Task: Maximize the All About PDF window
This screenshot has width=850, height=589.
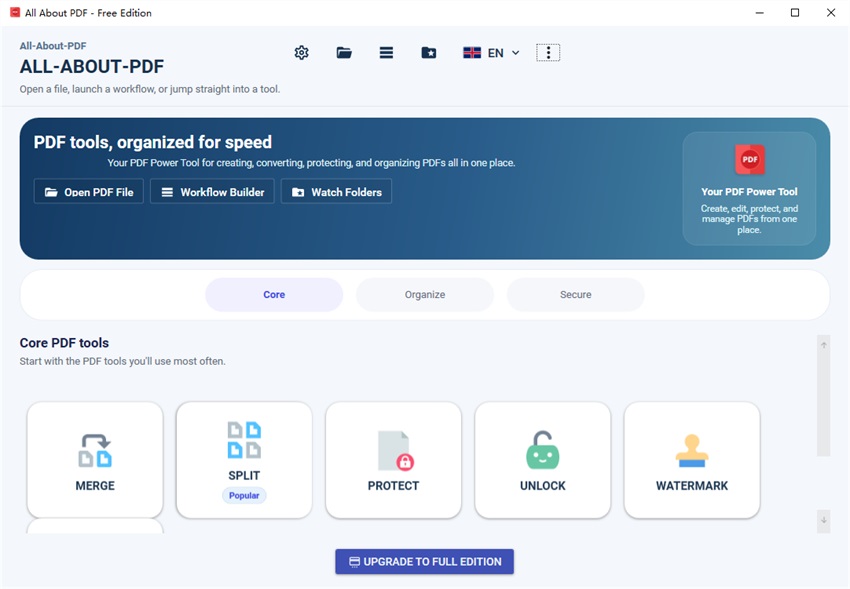Action: (795, 12)
